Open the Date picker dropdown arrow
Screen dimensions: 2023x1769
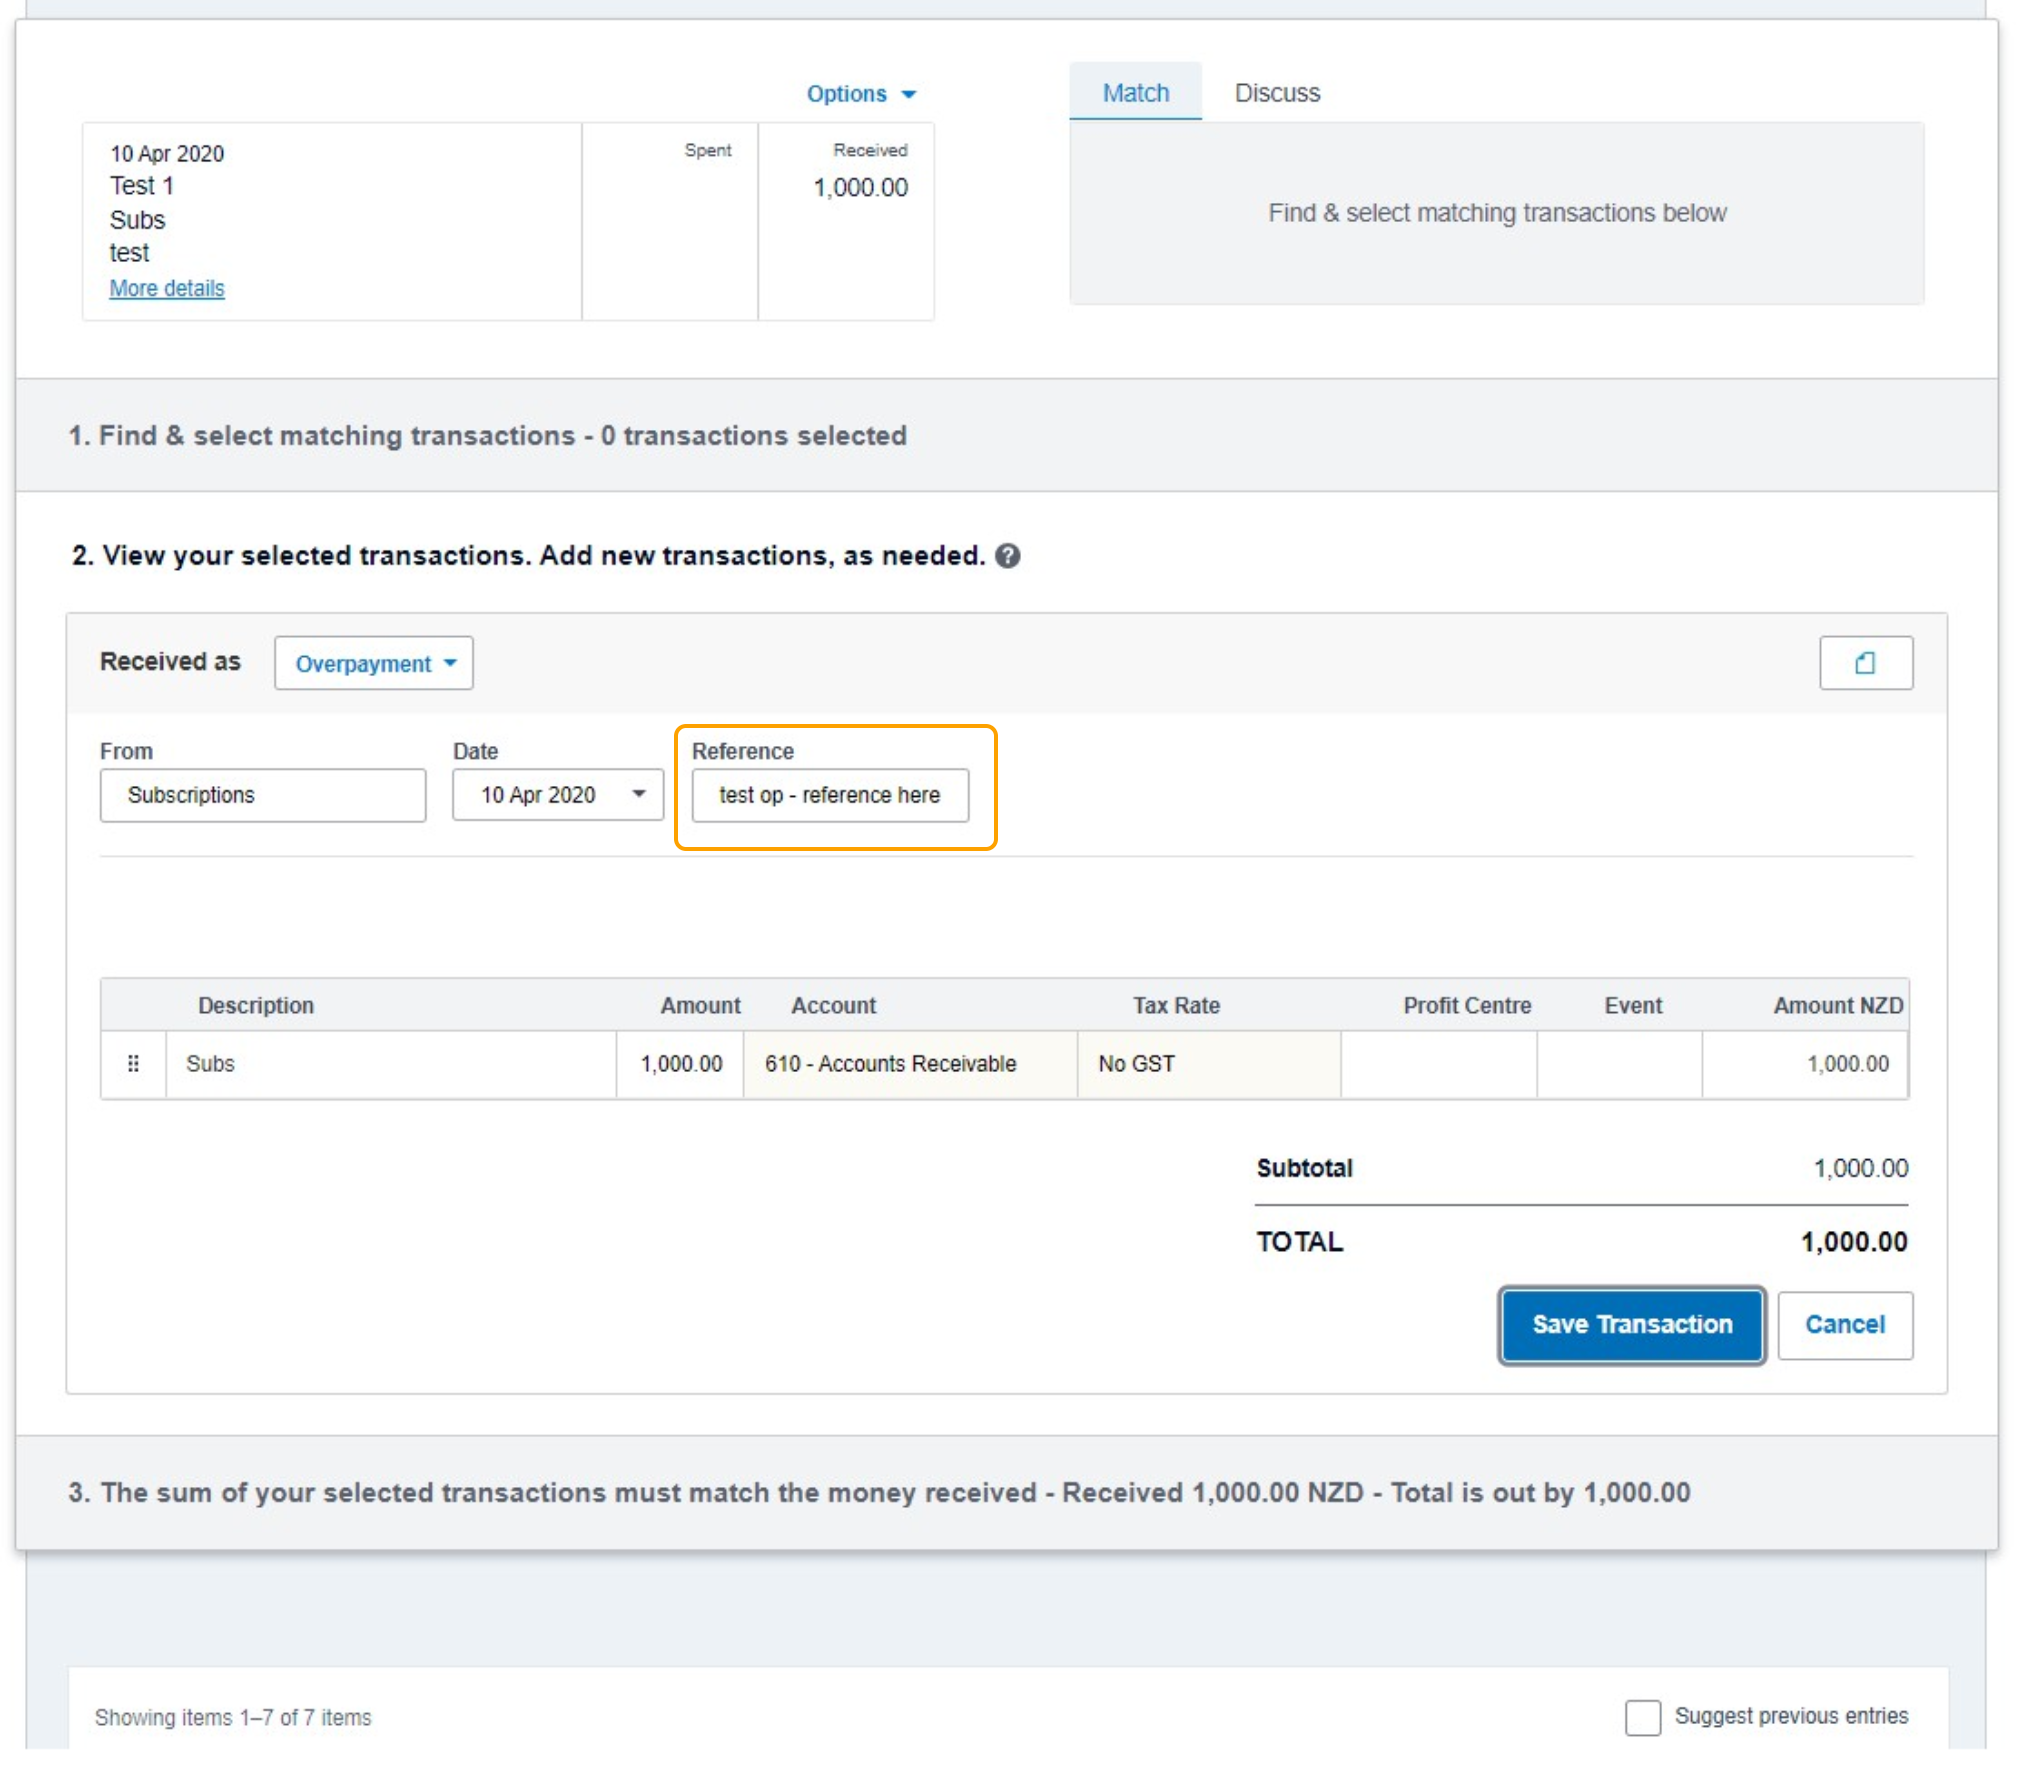pos(638,795)
